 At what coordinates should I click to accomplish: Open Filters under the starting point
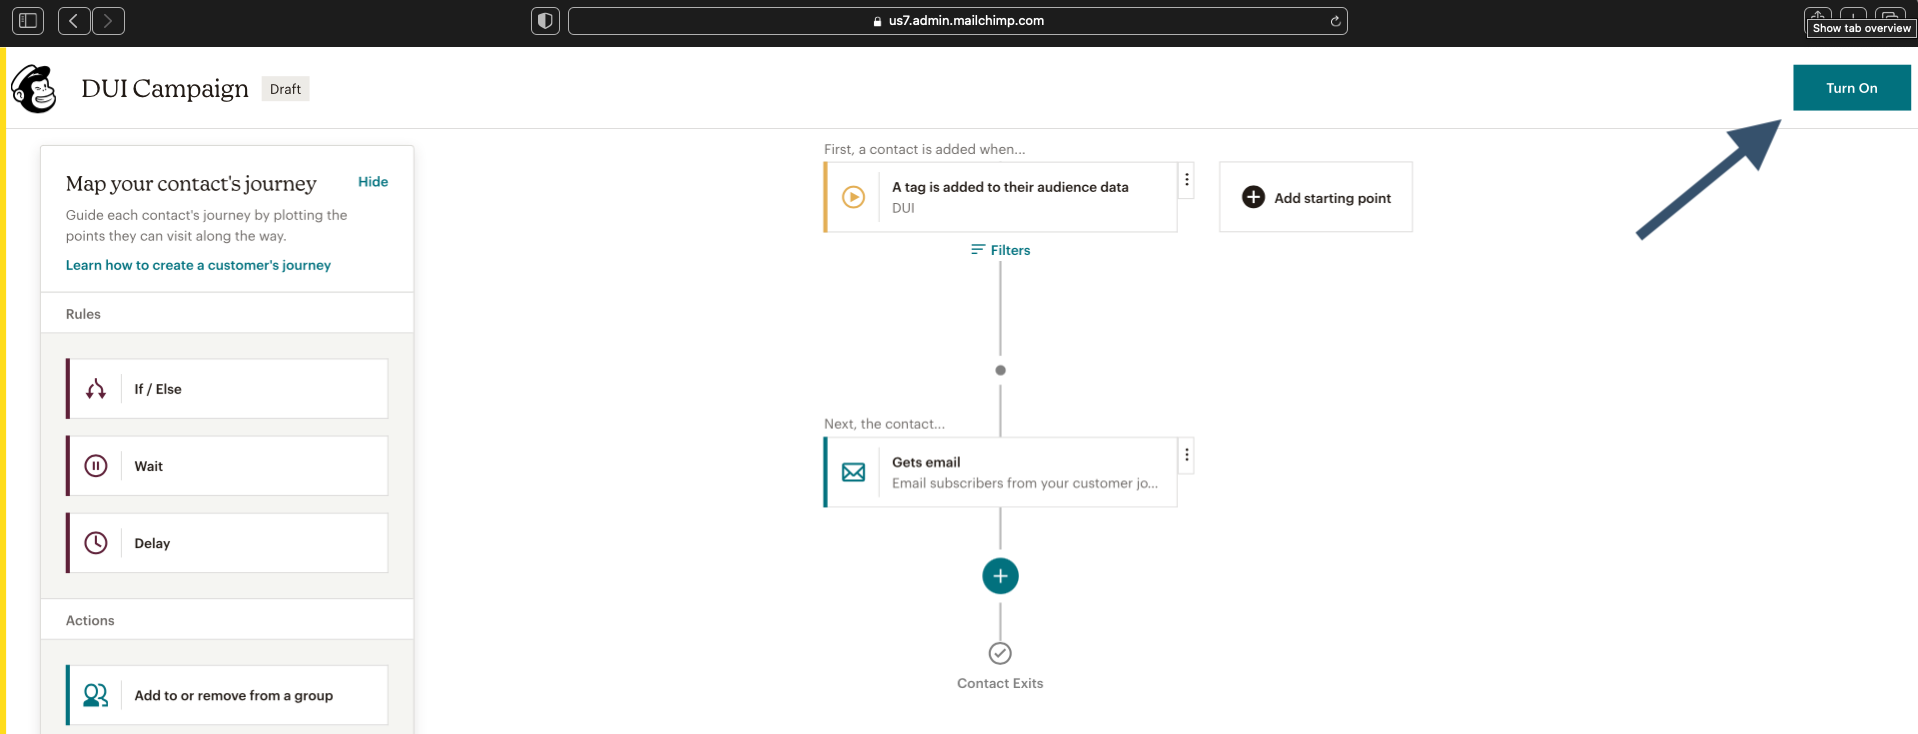[x=1000, y=250]
